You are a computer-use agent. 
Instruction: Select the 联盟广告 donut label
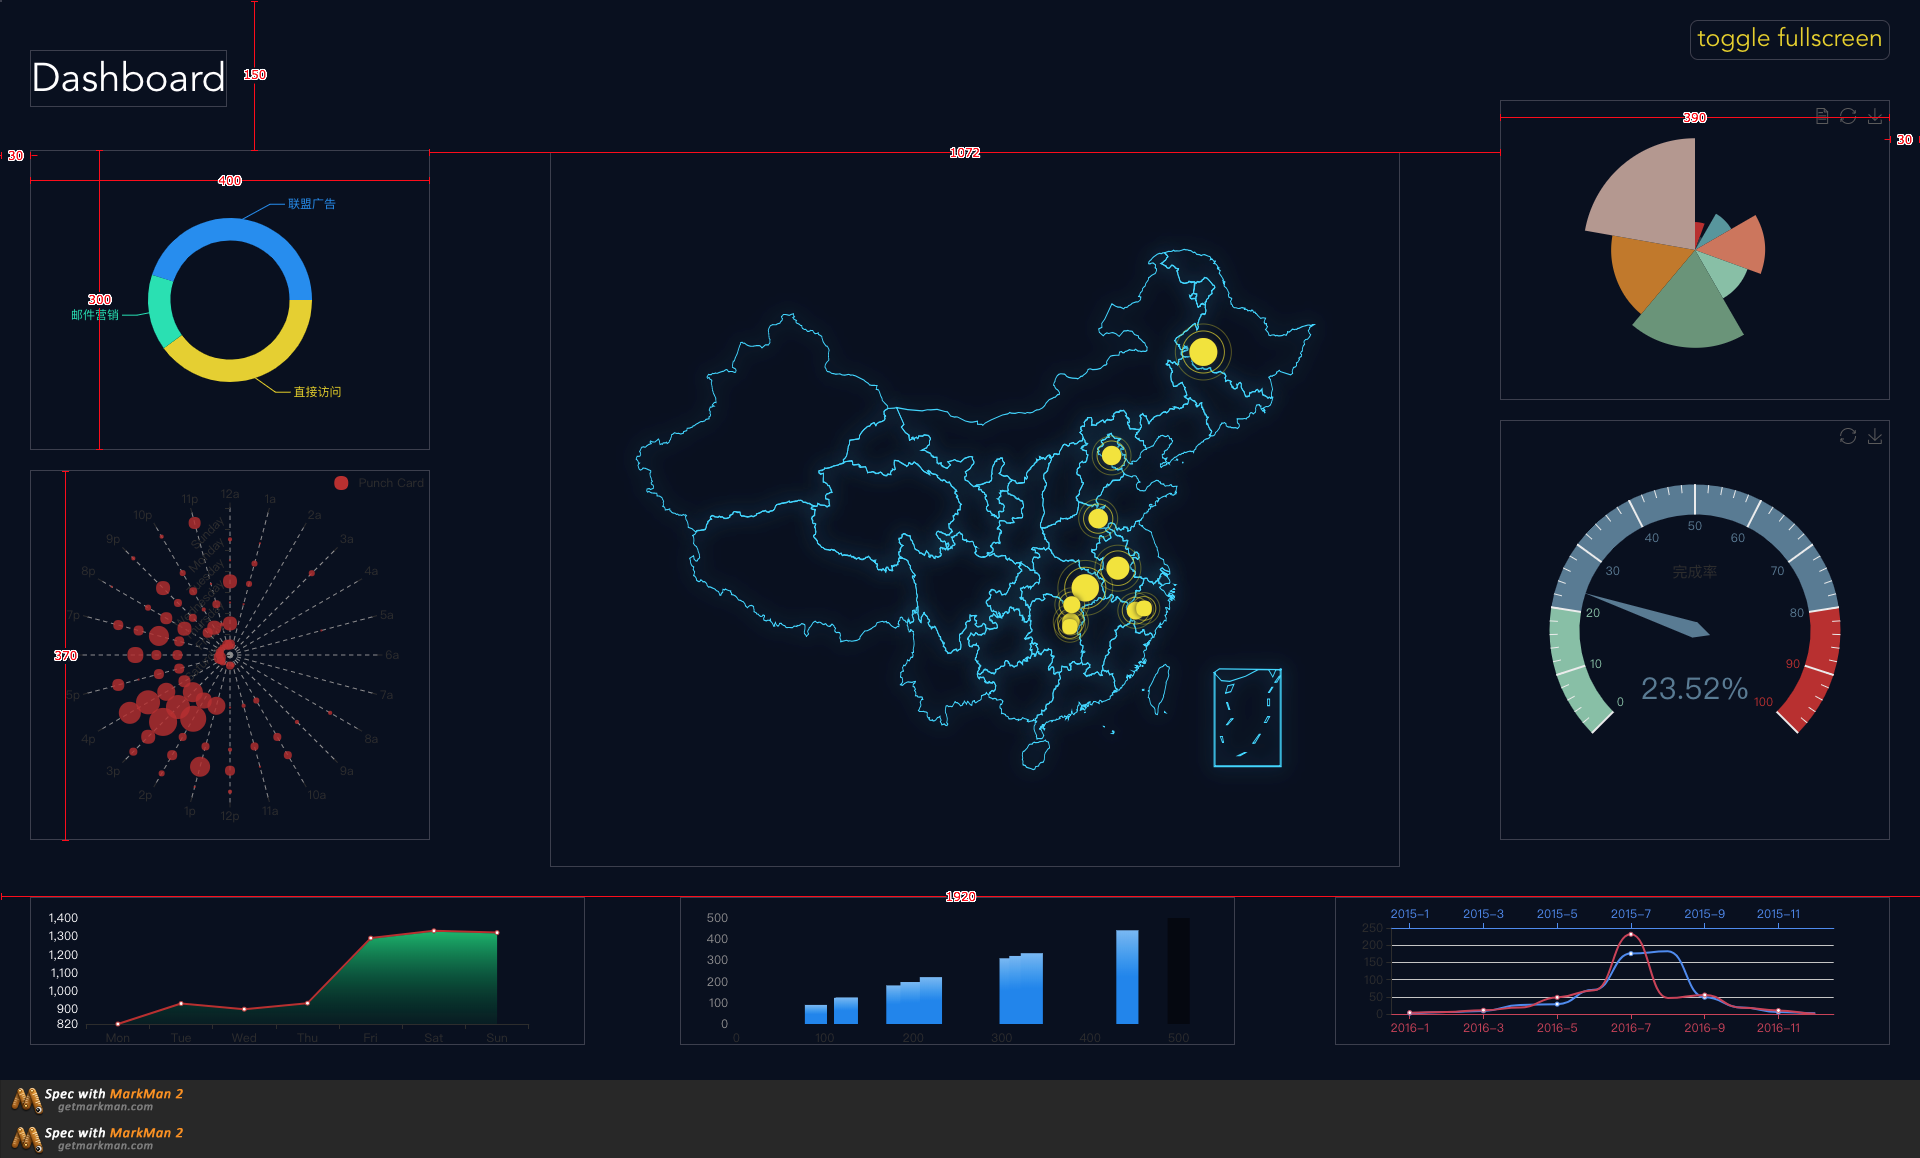coord(312,204)
